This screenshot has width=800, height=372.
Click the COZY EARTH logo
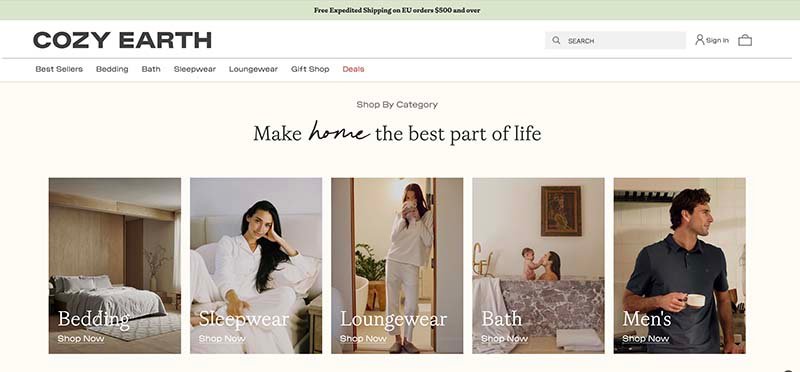point(122,40)
